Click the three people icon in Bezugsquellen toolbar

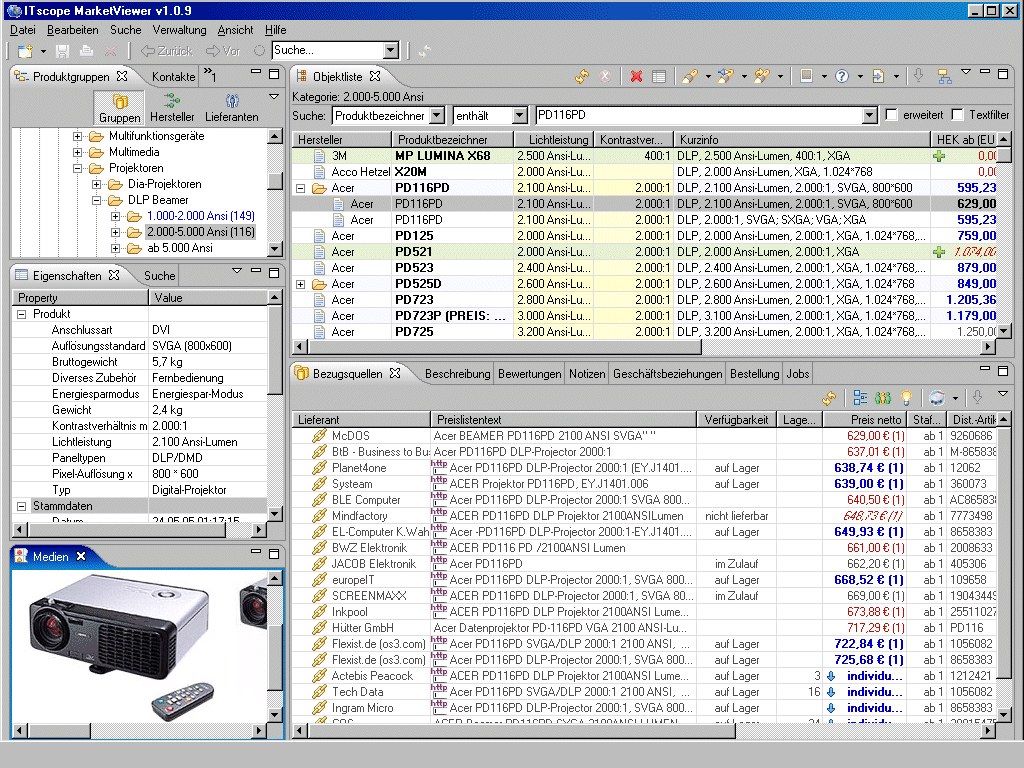coord(883,397)
